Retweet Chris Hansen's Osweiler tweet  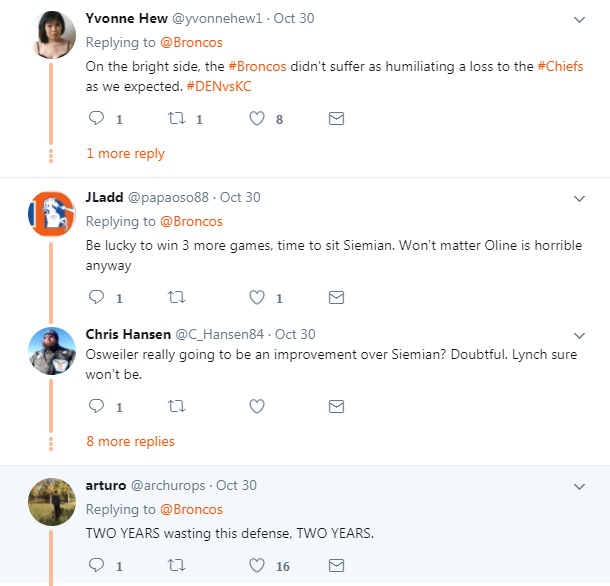tap(177, 406)
